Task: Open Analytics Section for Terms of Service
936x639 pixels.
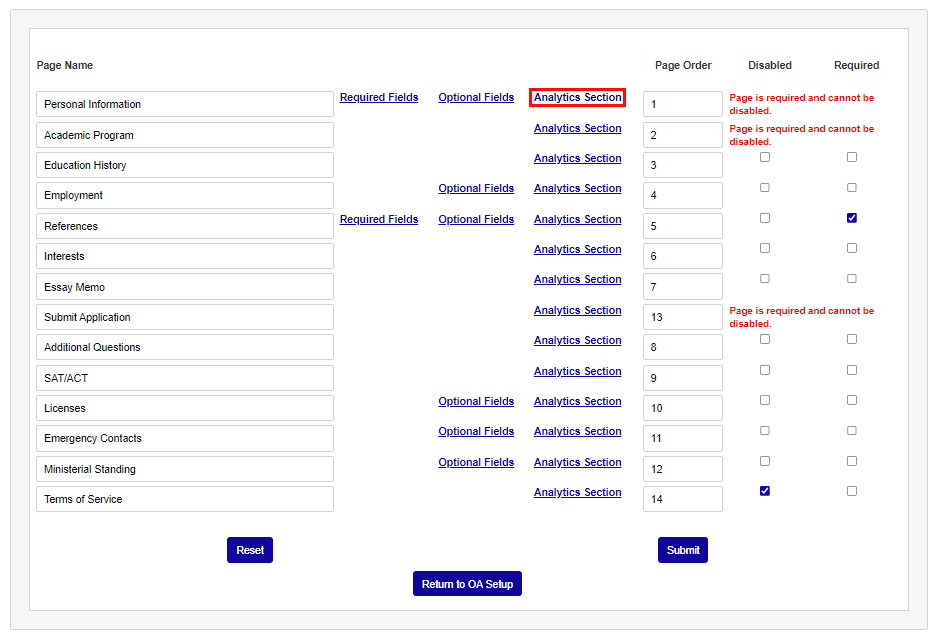Action: 577,492
